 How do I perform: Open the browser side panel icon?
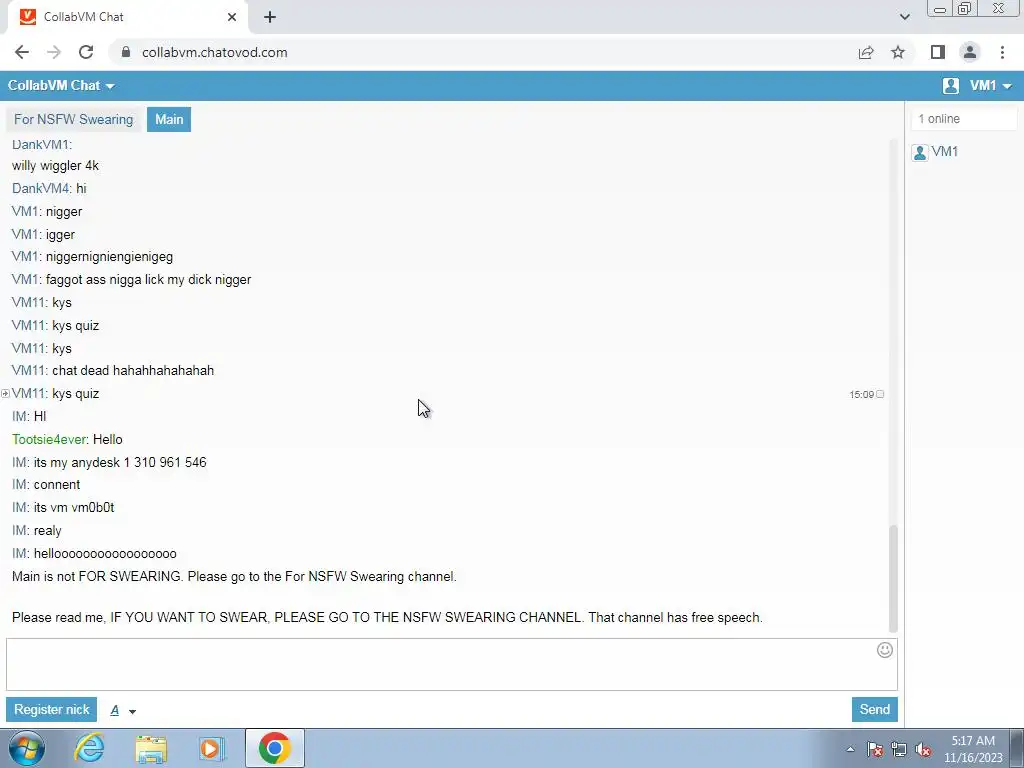[938, 52]
